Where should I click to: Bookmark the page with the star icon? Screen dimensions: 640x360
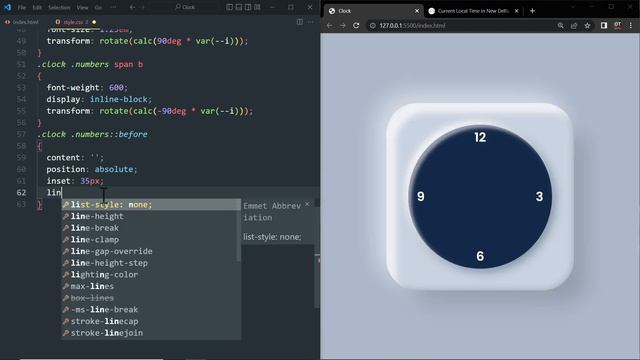click(587, 25)
